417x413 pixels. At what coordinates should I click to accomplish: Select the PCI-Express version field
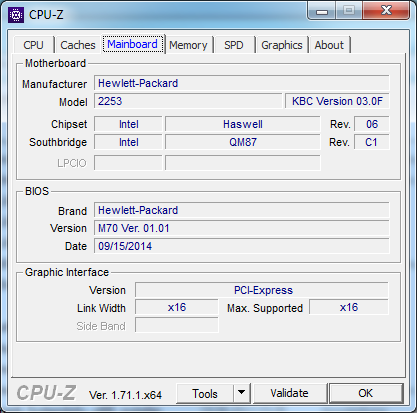[262, 290]
